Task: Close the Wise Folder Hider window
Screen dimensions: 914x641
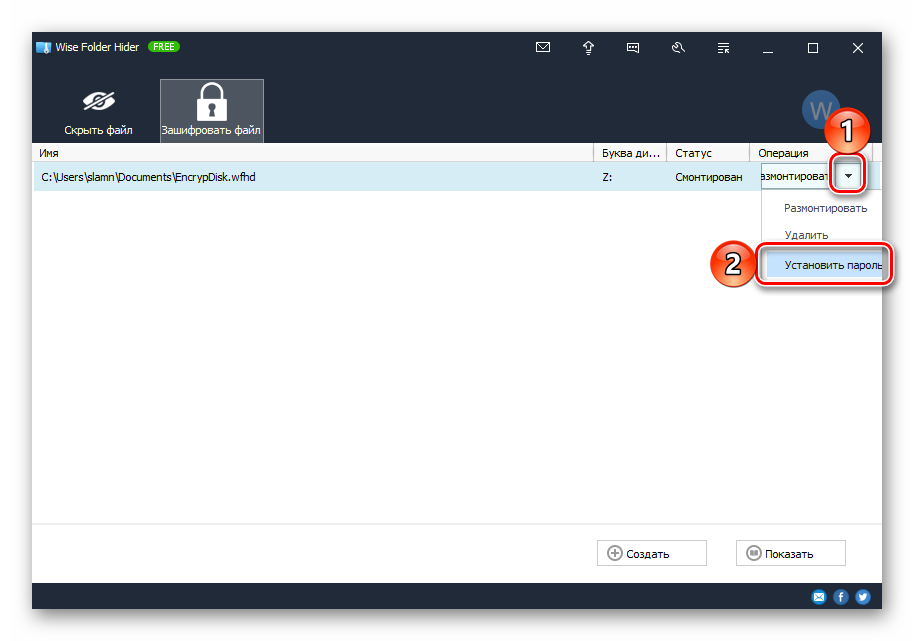Action: click(x=857, y=48)
